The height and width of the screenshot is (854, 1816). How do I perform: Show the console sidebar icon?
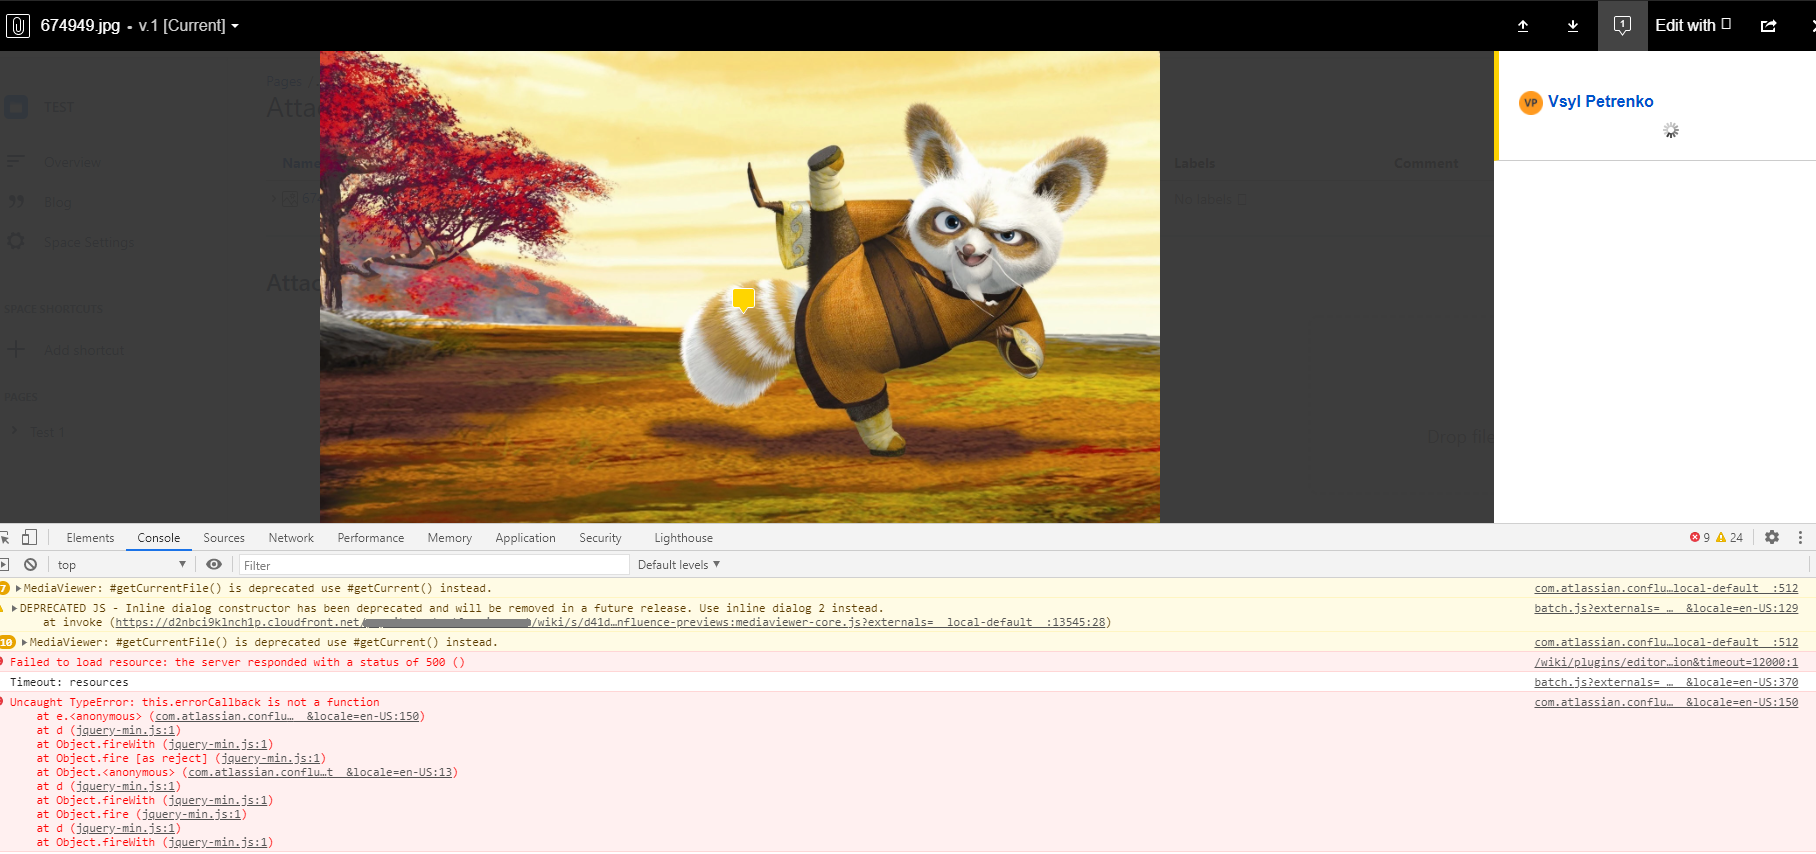coord(5,565)
